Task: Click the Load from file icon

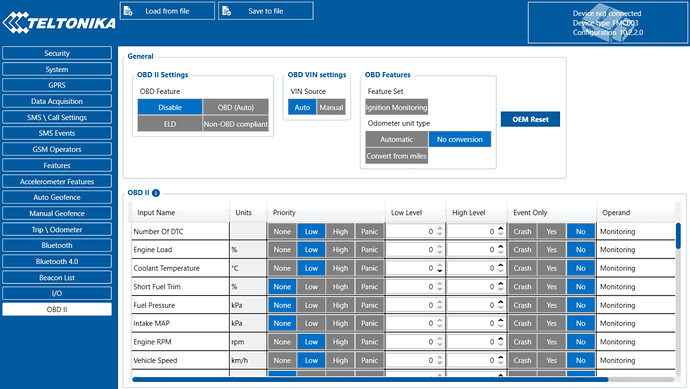Action: tap(128, 11)
